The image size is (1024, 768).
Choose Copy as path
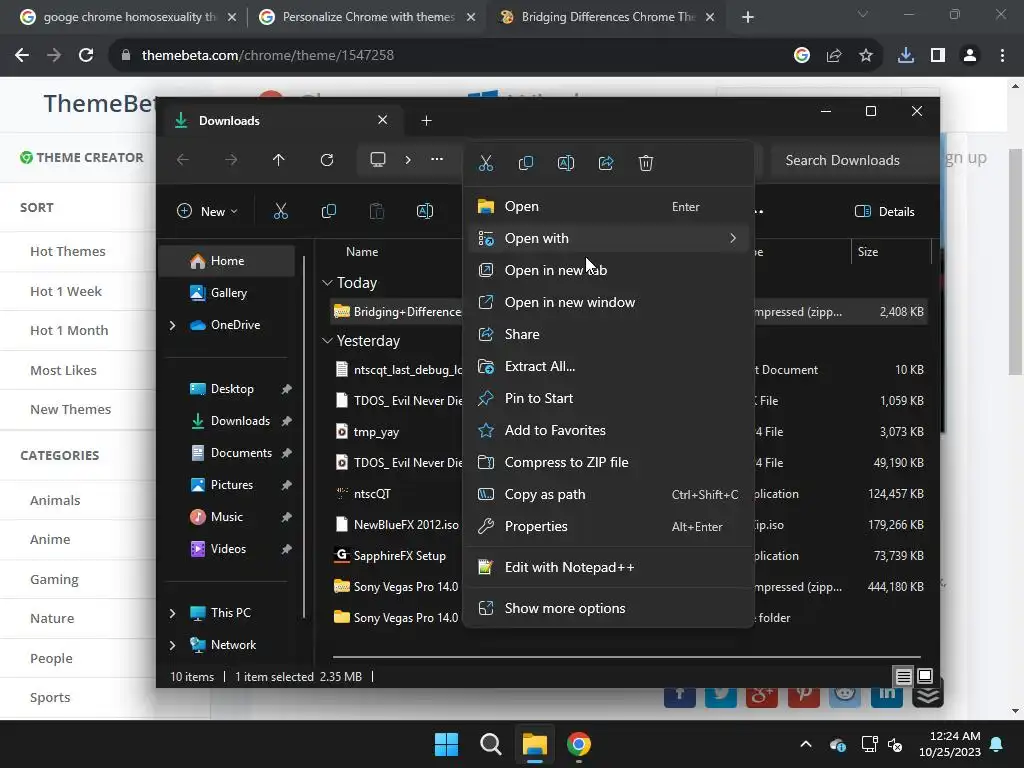click(609, 494)
